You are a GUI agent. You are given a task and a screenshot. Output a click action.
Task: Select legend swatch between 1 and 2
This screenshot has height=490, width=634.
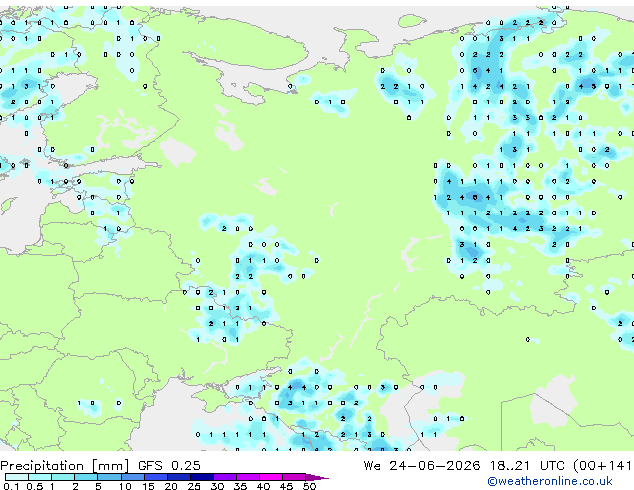pos(63,477)
